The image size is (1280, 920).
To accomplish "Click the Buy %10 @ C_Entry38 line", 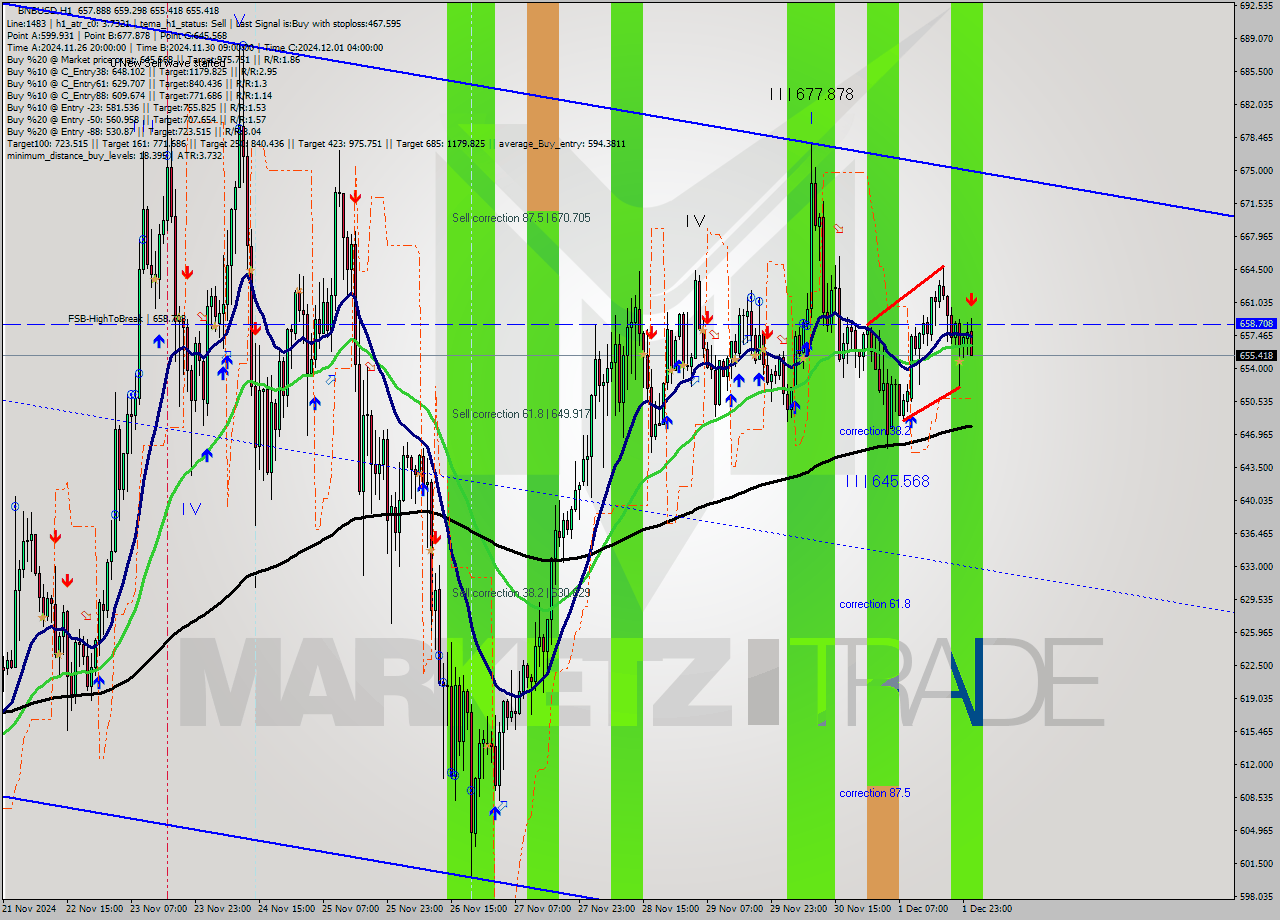I will point(142,72).
